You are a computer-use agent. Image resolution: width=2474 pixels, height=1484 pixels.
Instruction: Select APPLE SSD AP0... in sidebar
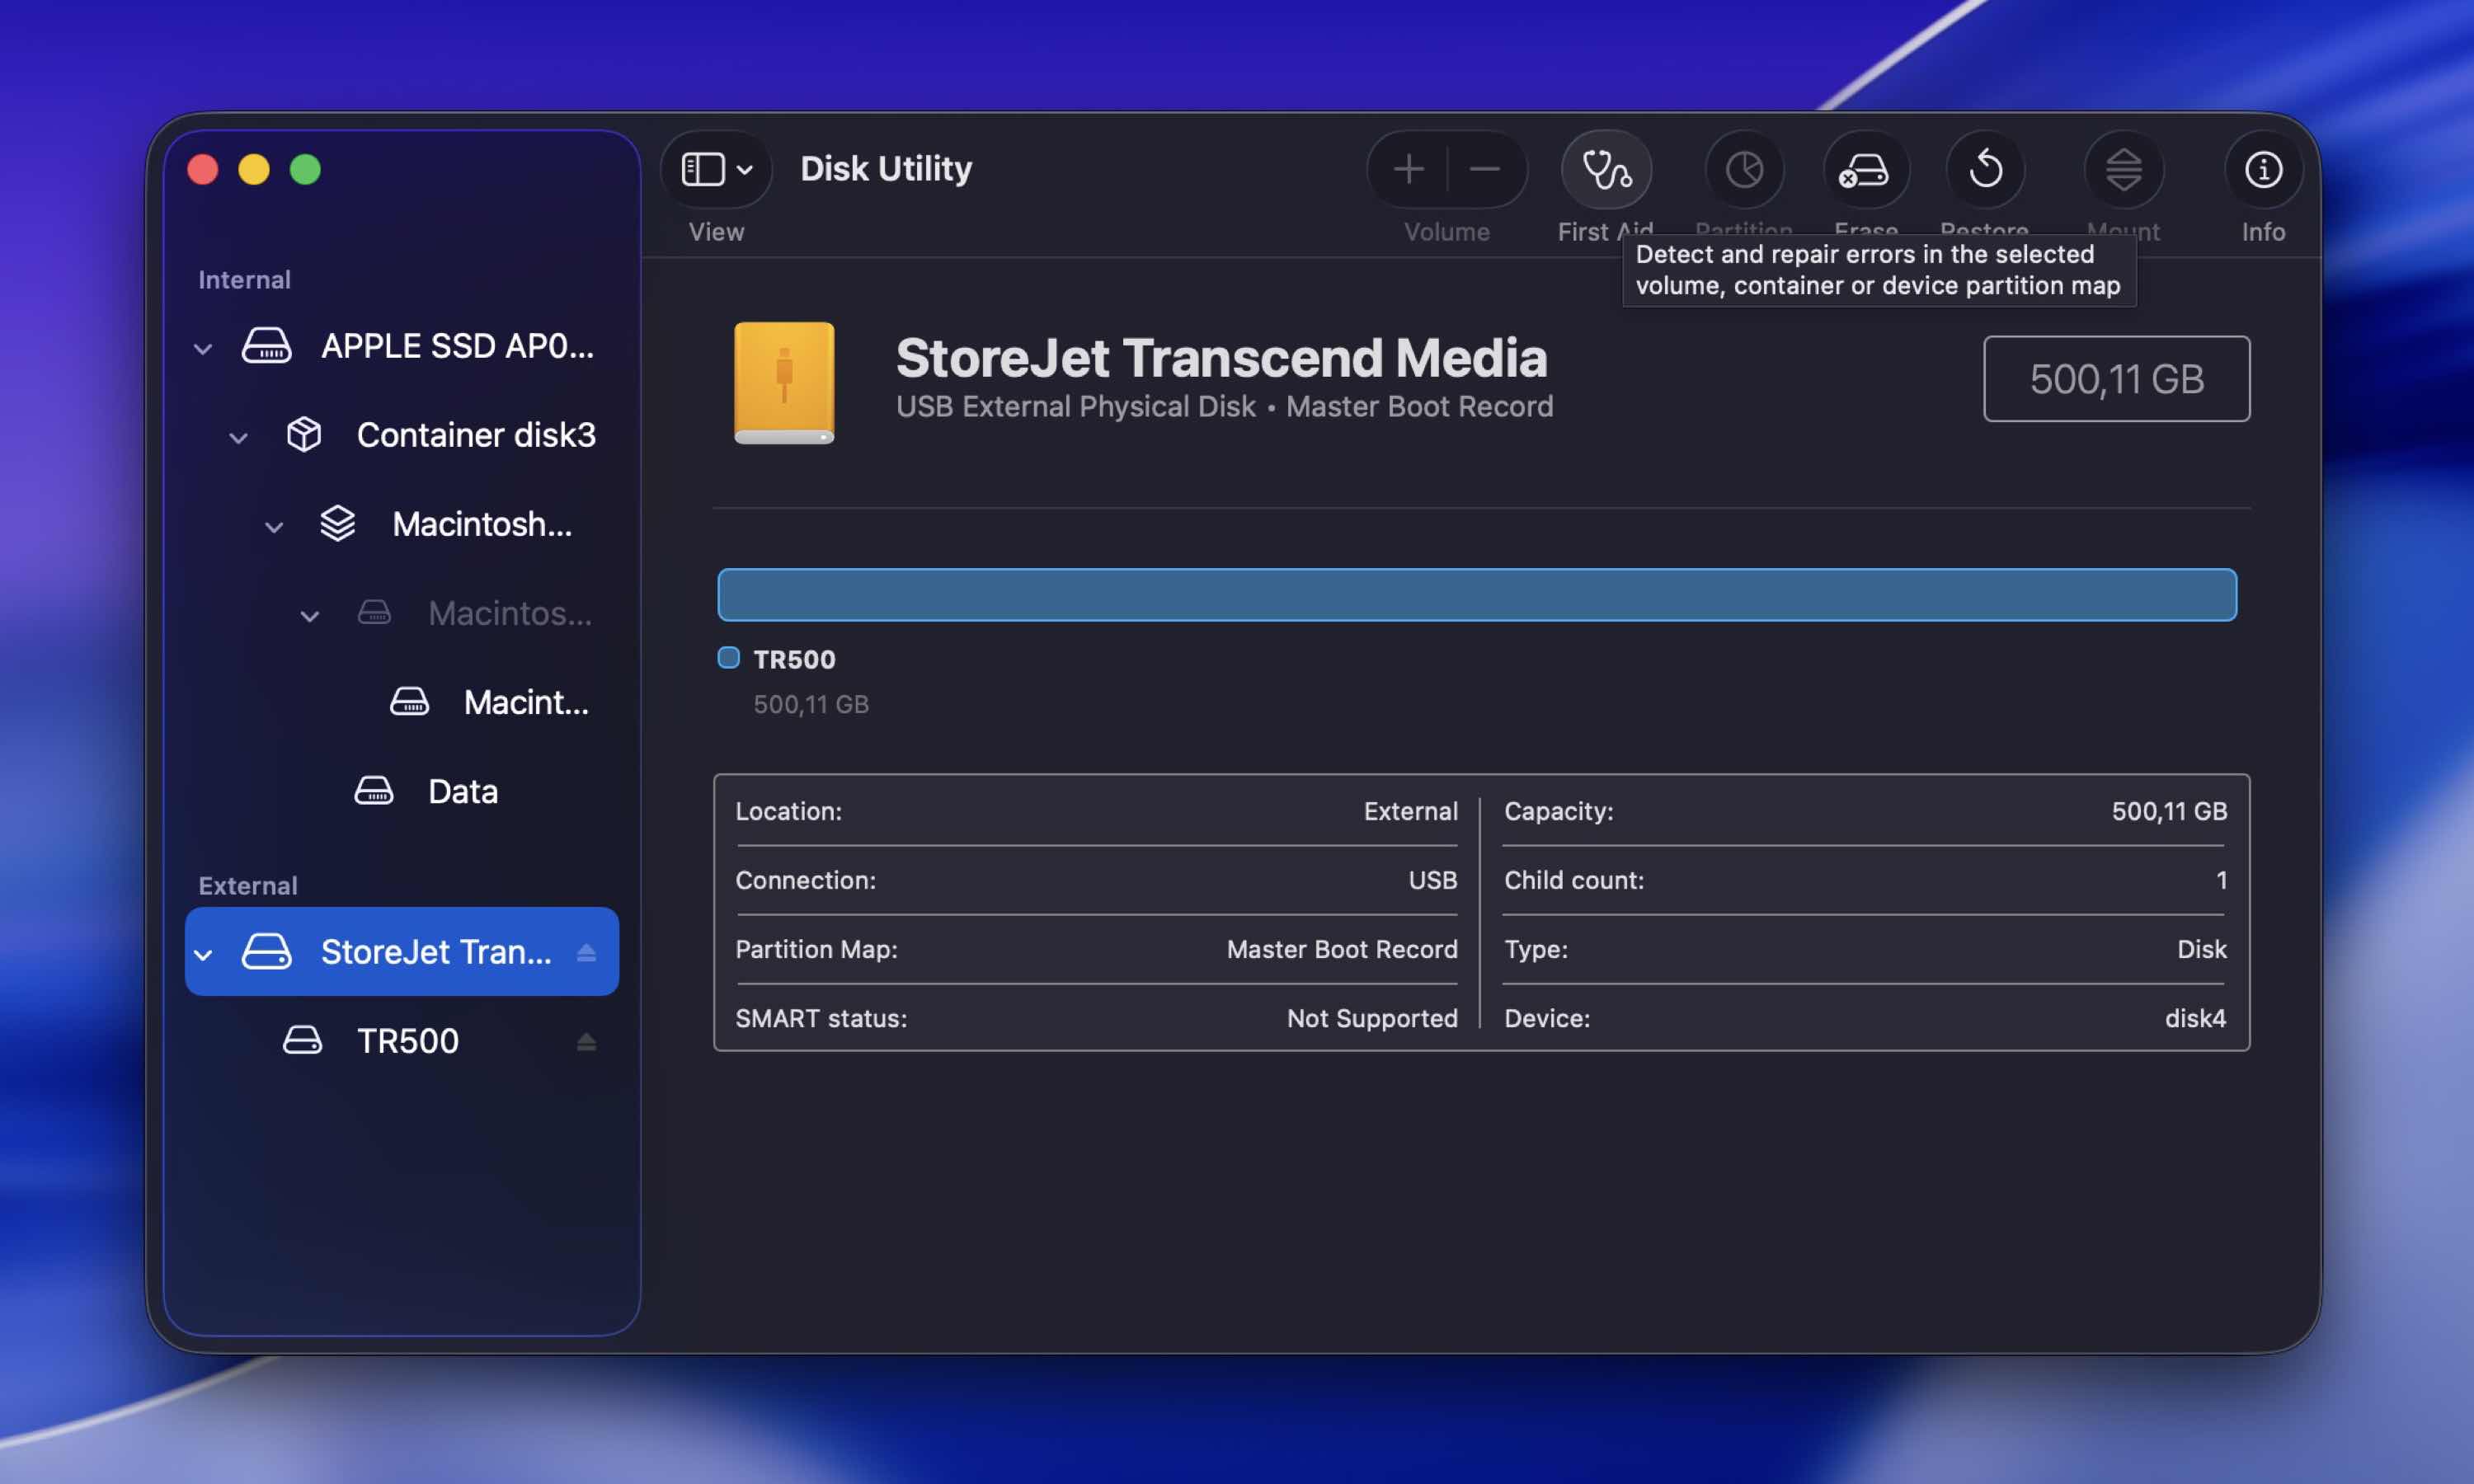[x=402, y=346]
